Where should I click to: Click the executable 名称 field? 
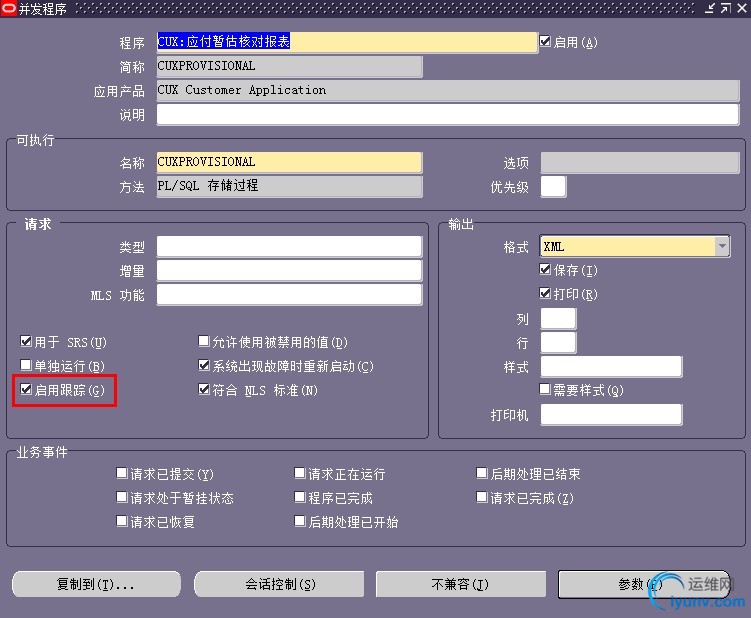click(x=289, y=162)
